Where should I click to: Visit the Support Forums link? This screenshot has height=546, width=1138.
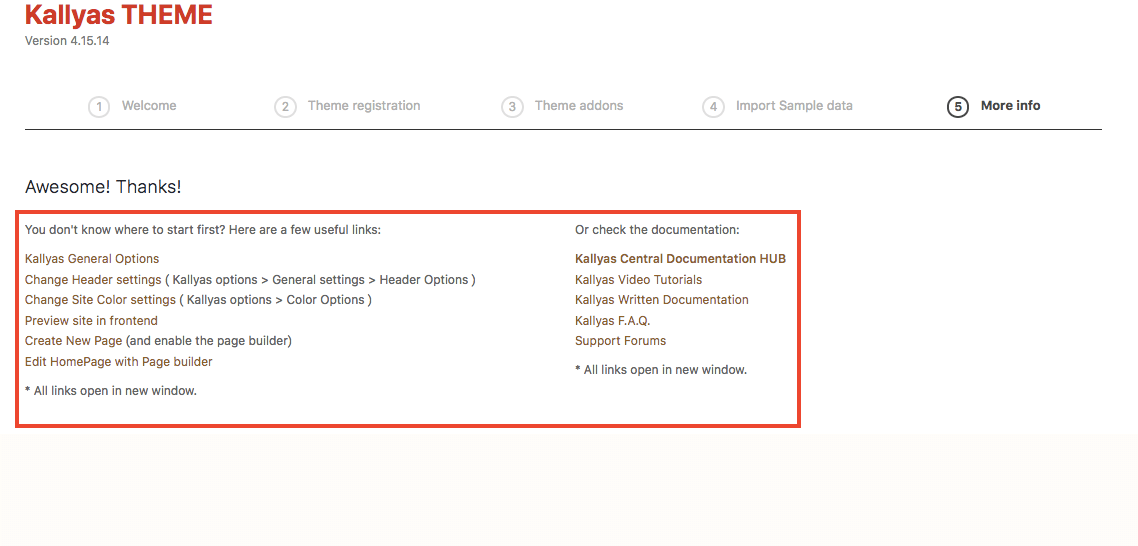pyautogui.click(x=621, y=341)
